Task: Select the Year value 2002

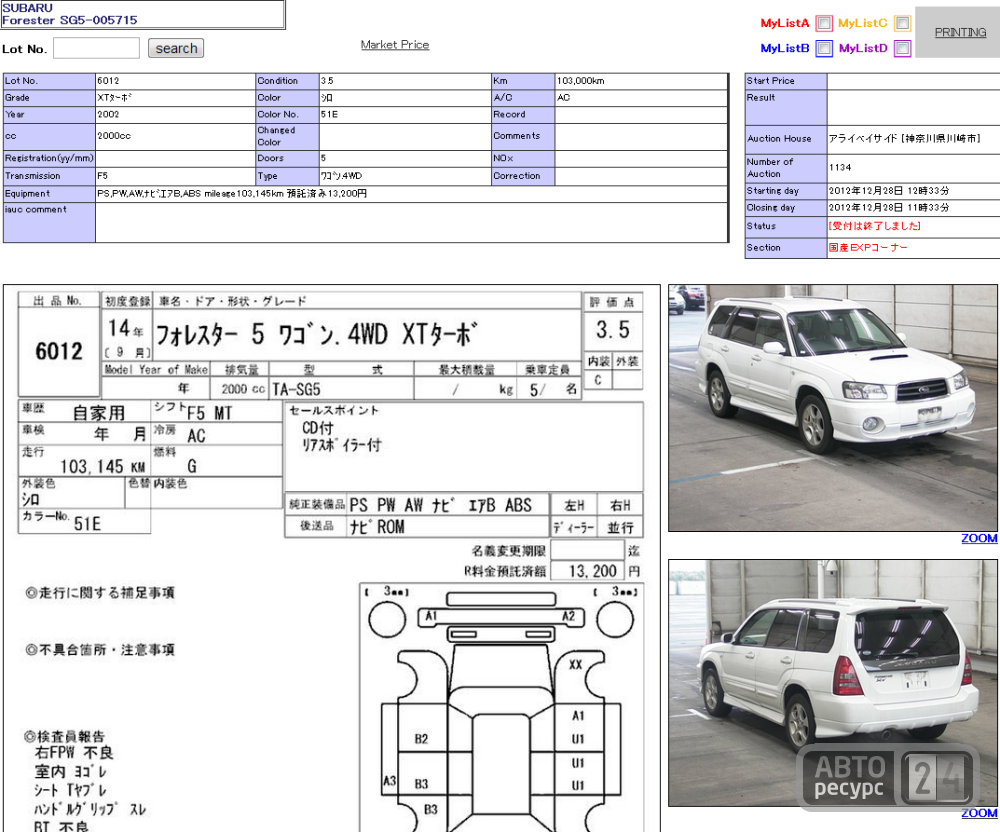Action: [x=108, y=115]
